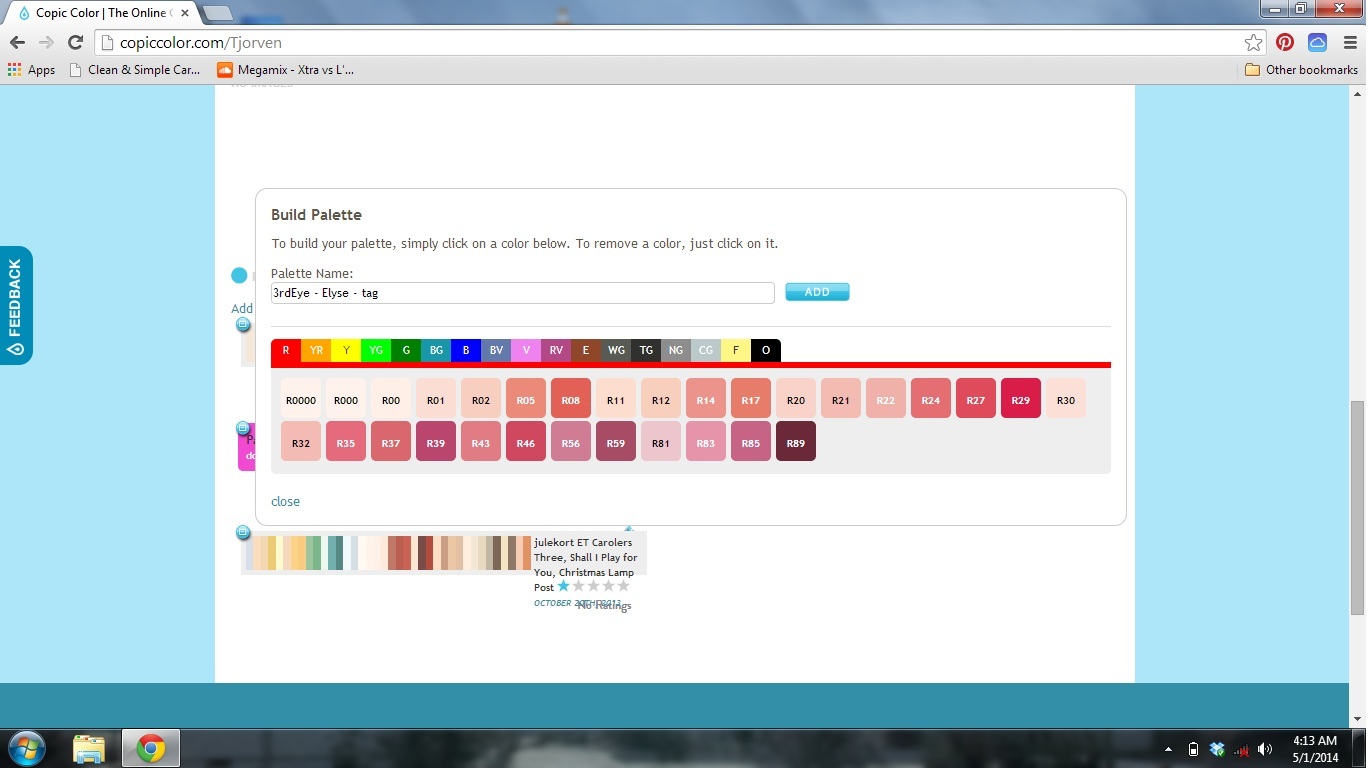Add the R29 color swatch to the palette
The width and height of the screenshot is (1368, 770).
coord(1020,399)
